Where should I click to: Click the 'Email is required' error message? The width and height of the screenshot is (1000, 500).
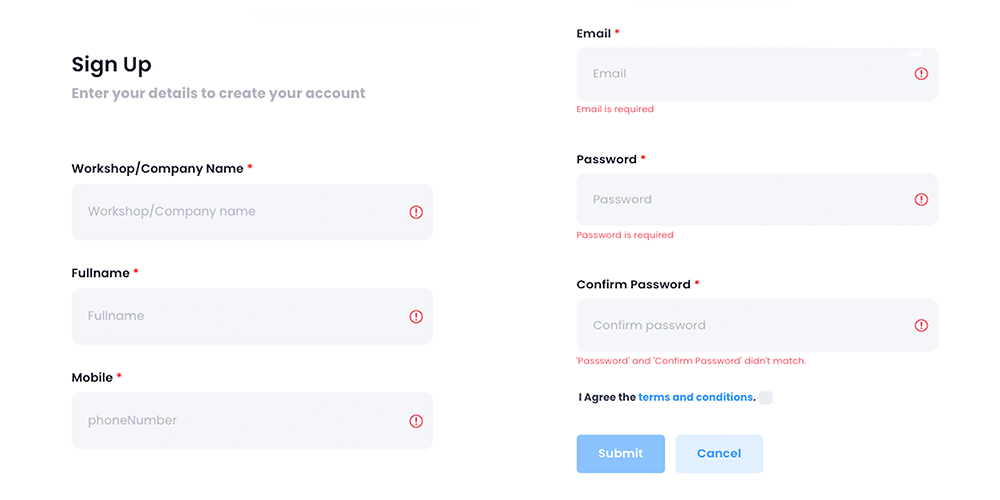pos(615,109)
